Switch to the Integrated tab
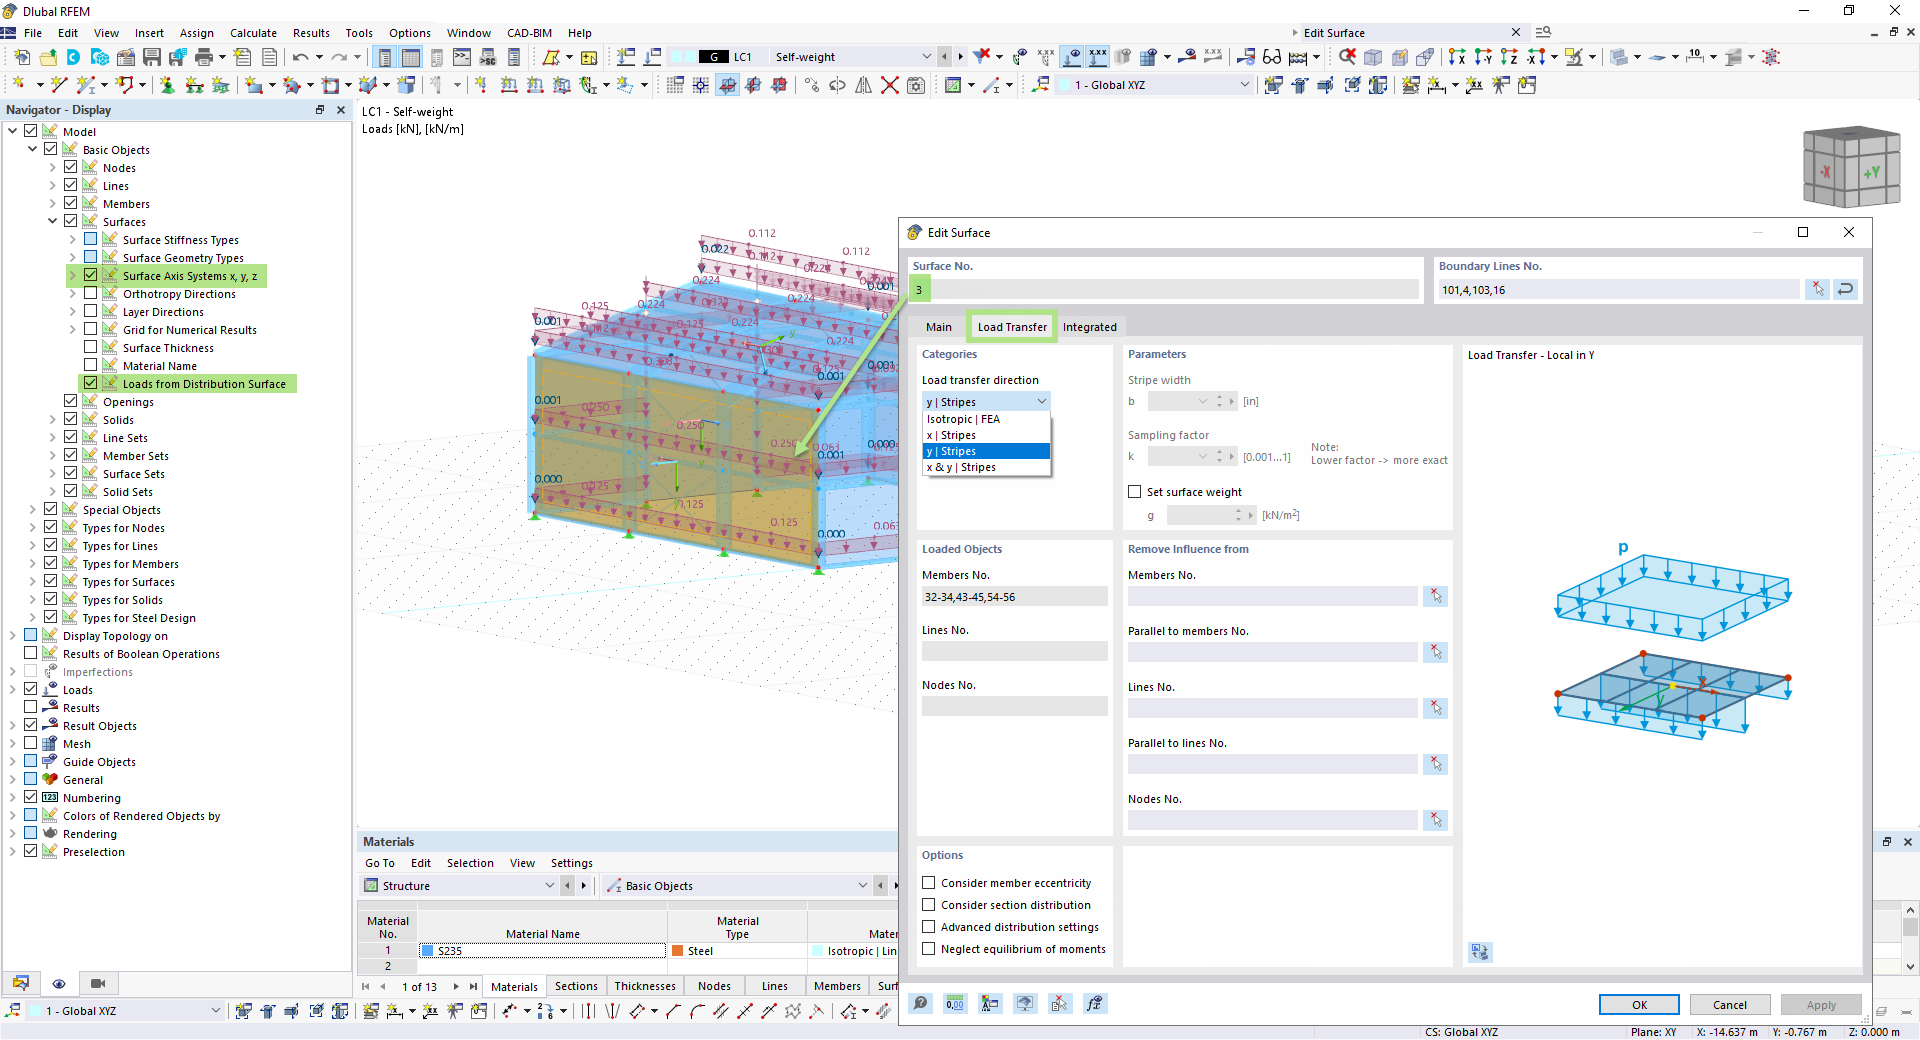 pos(1090,327)
